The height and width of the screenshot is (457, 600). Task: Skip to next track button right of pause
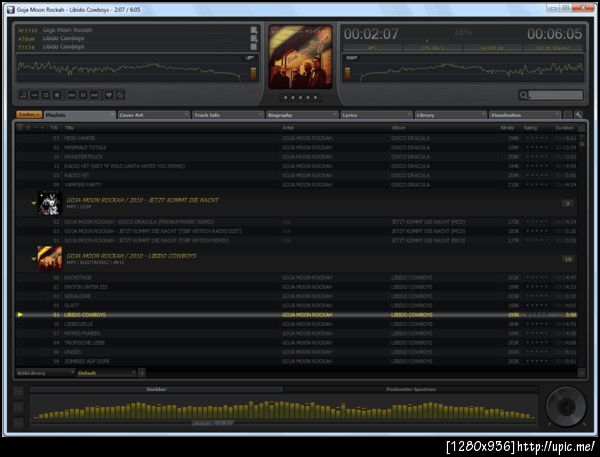[x=94, y=95]
